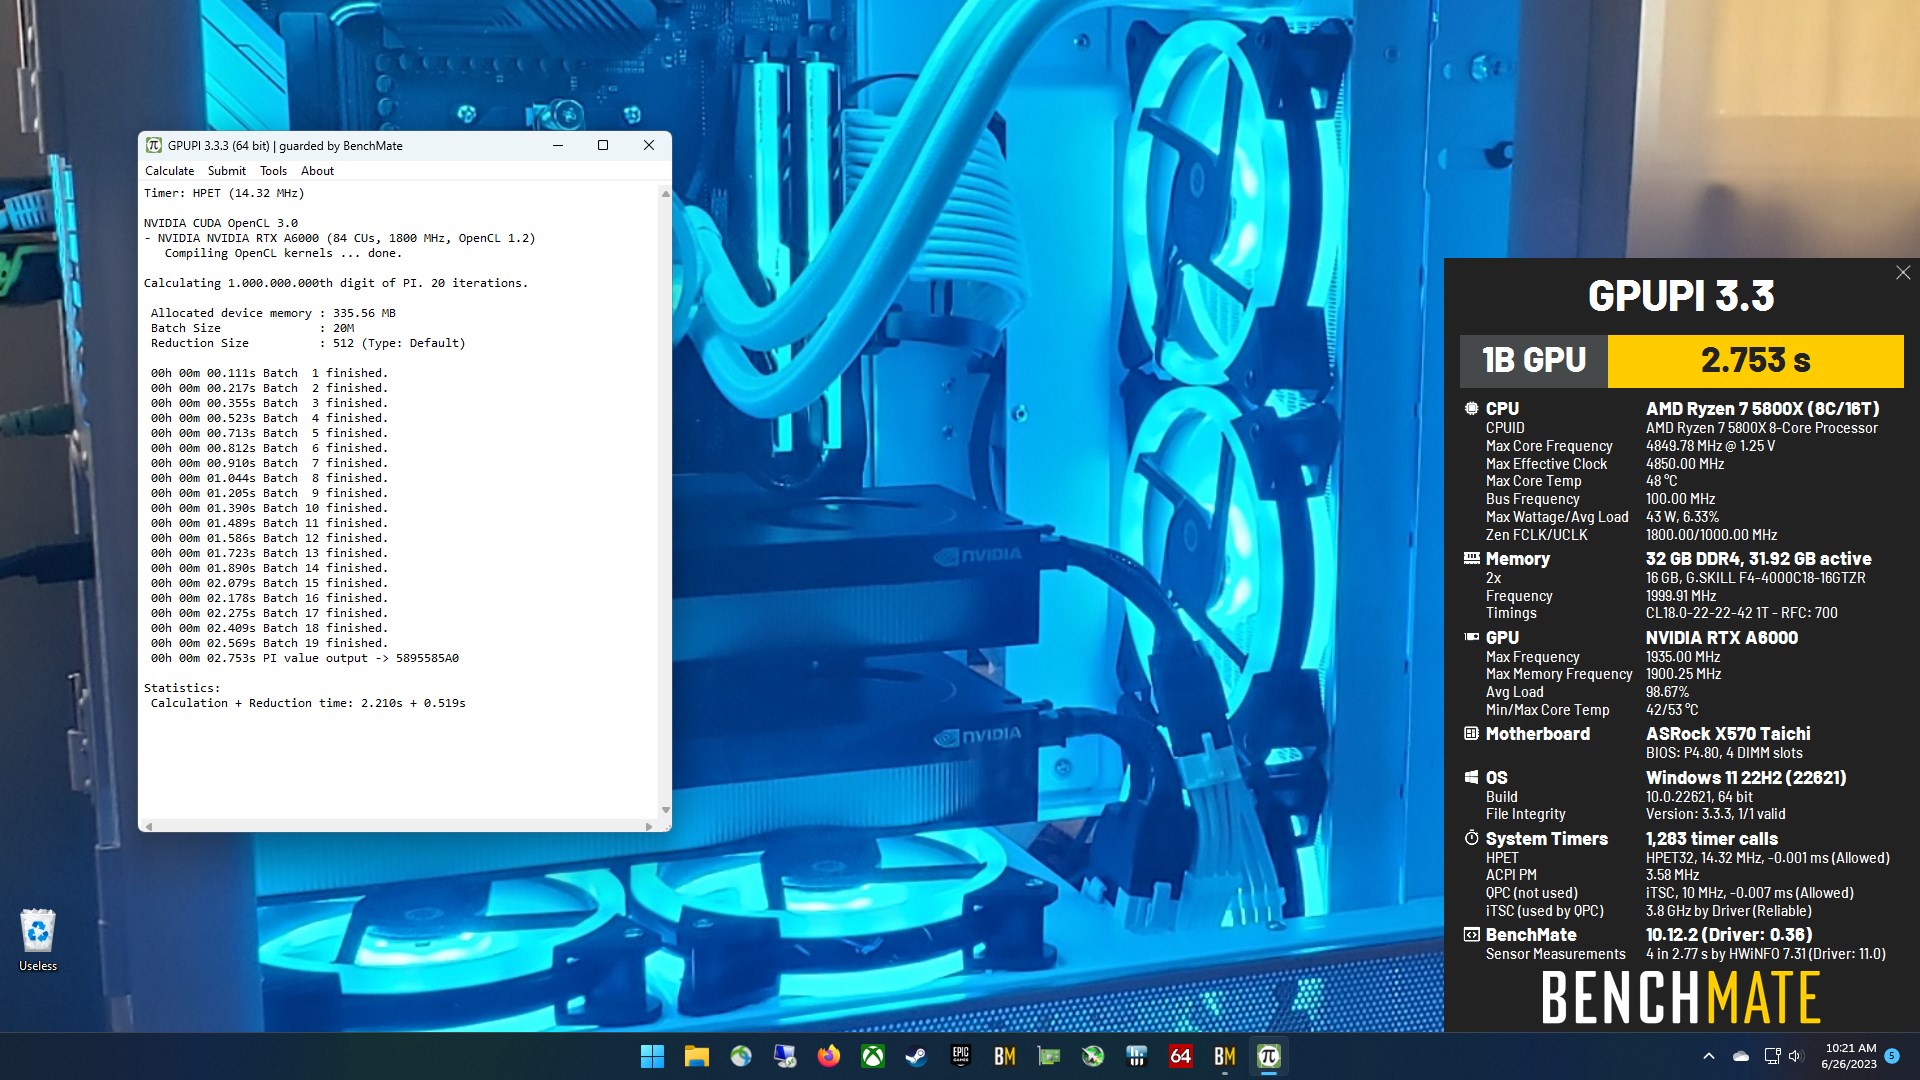Launch Firefox from the taskbar

tap(828, 1056)
